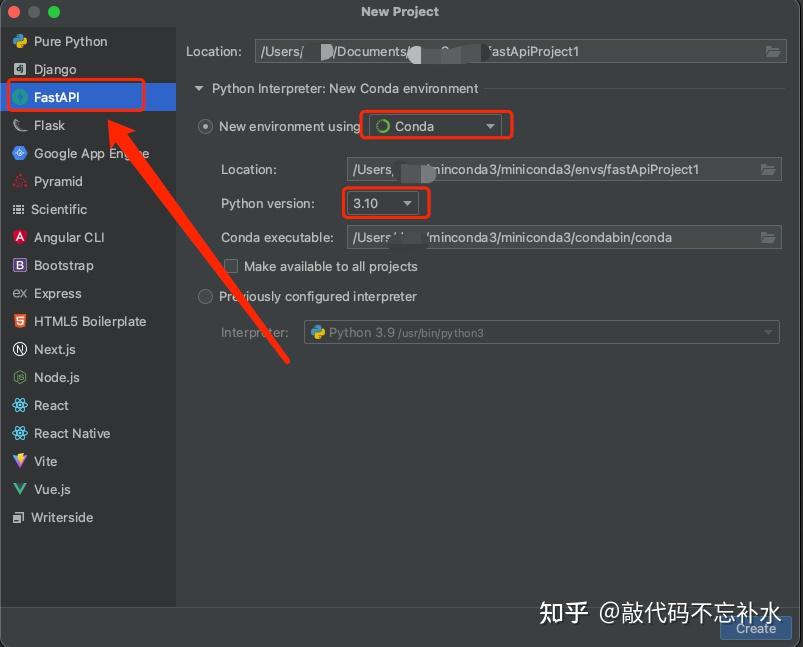Select Angular CLI in project list

(88, 237)
